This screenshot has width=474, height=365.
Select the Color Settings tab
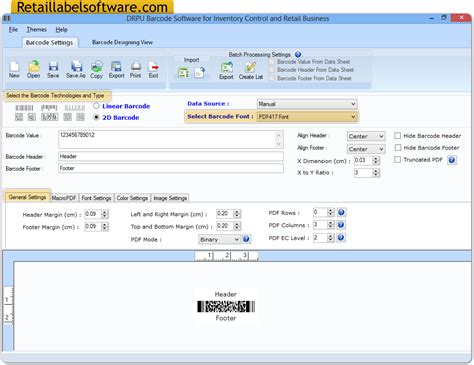132,198
